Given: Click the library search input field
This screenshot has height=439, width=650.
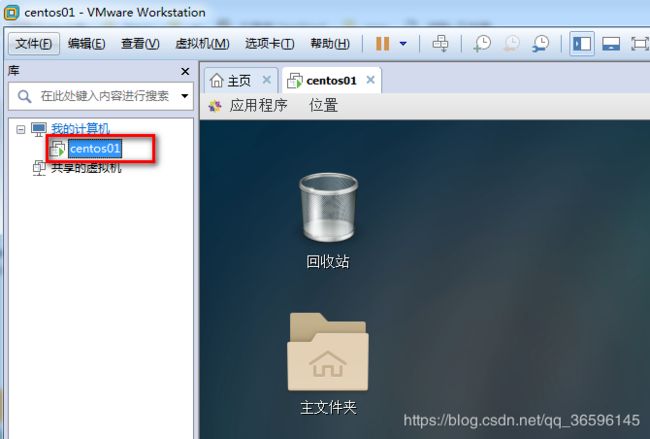Looking at the screenshot, I should click(101, 96).
